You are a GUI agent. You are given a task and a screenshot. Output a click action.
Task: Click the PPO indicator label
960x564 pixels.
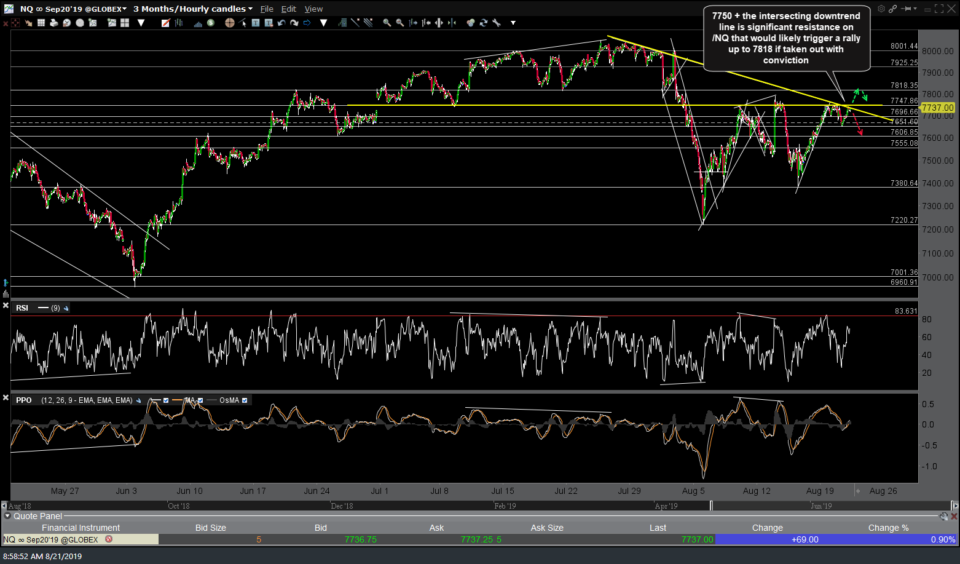23,400
